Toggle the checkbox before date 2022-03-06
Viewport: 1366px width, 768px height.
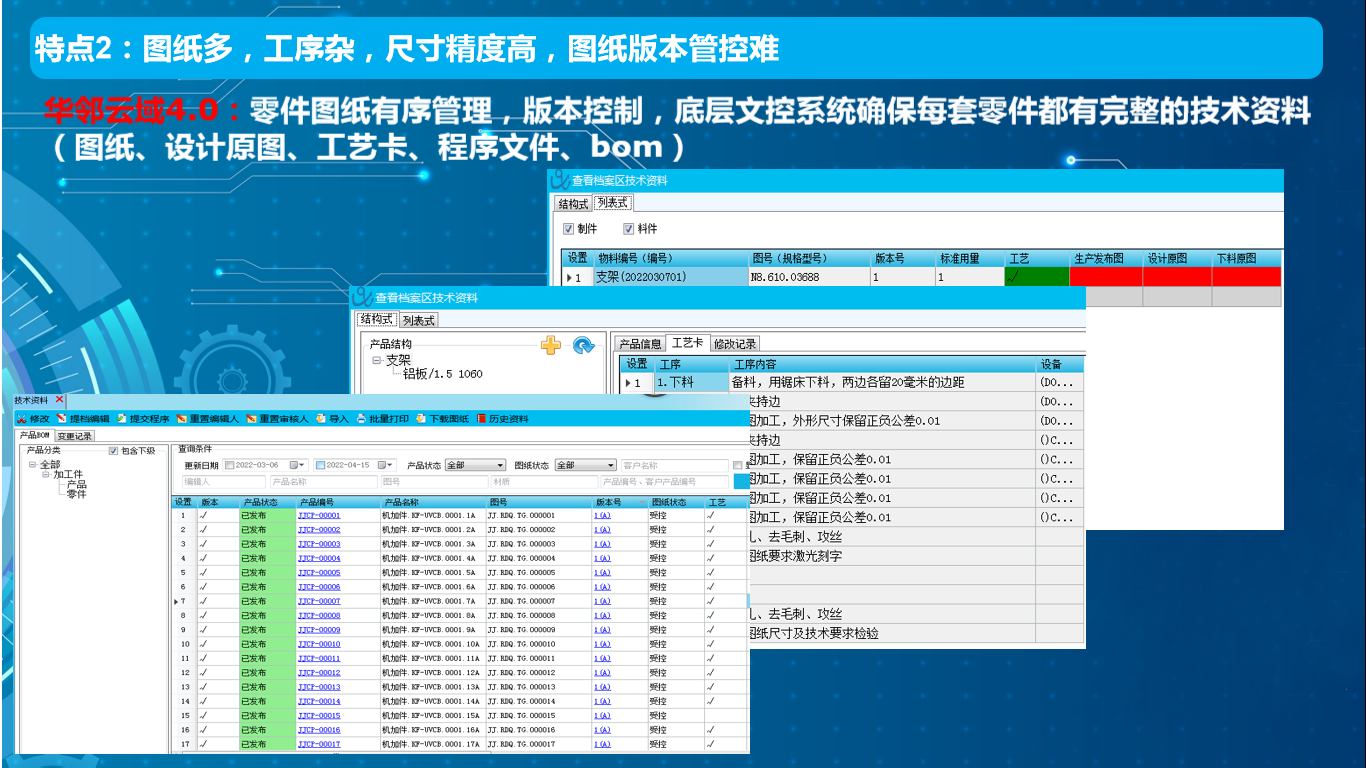coord(230,465)
